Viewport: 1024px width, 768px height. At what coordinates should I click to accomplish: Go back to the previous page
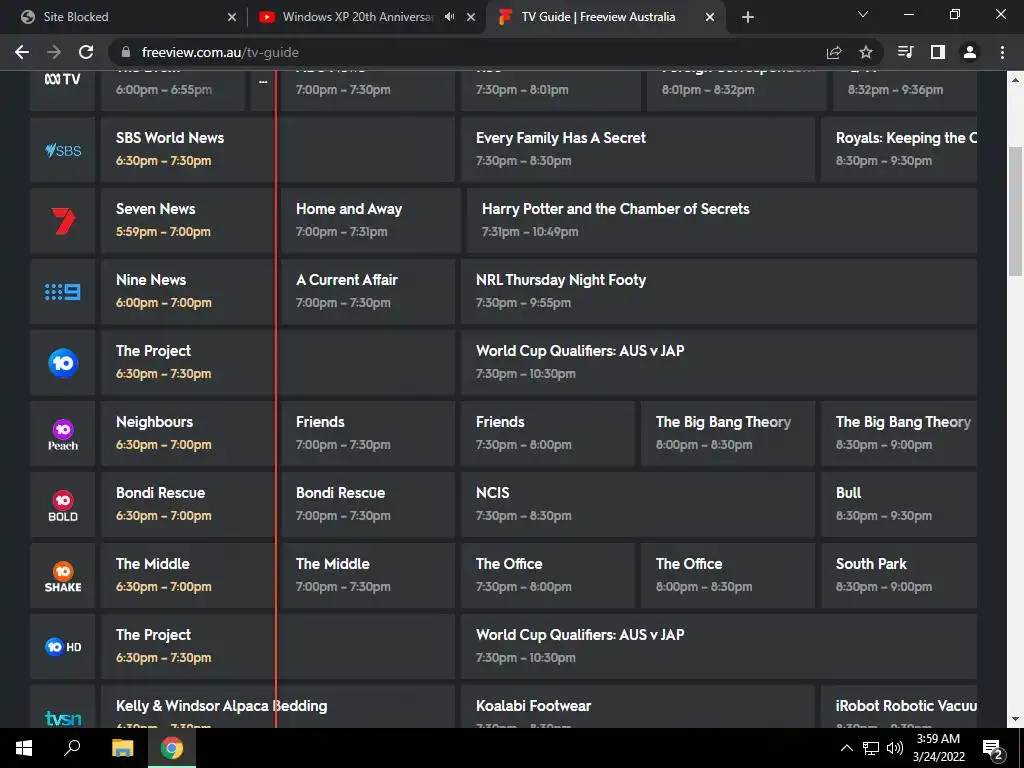point(22,52)
